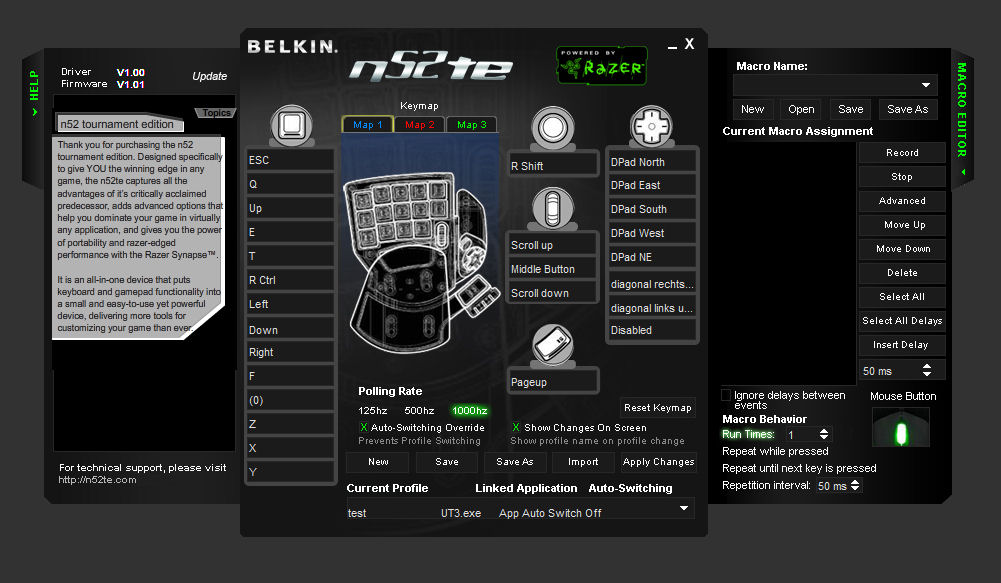Open the n52te.com support link
1001x583 pixels.
pos(97,480)
